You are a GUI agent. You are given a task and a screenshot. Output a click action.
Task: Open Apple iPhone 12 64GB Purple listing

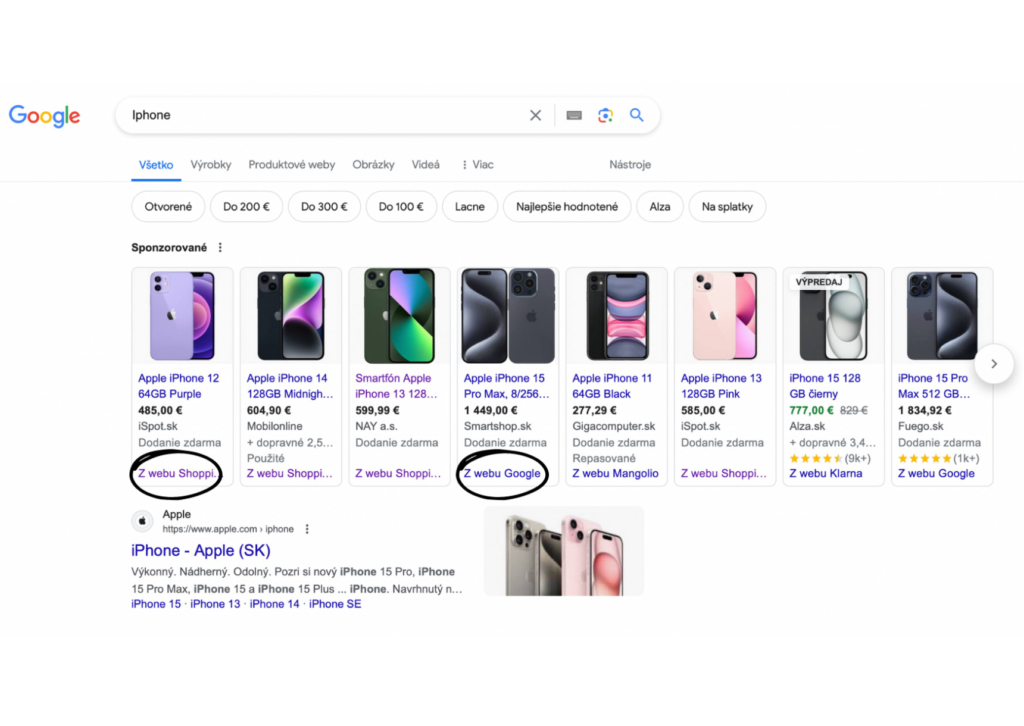(178, 385)
